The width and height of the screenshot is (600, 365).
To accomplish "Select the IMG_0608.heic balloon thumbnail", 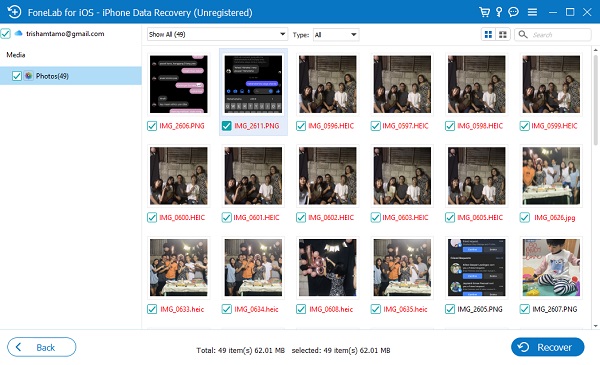I will (328, 267).
